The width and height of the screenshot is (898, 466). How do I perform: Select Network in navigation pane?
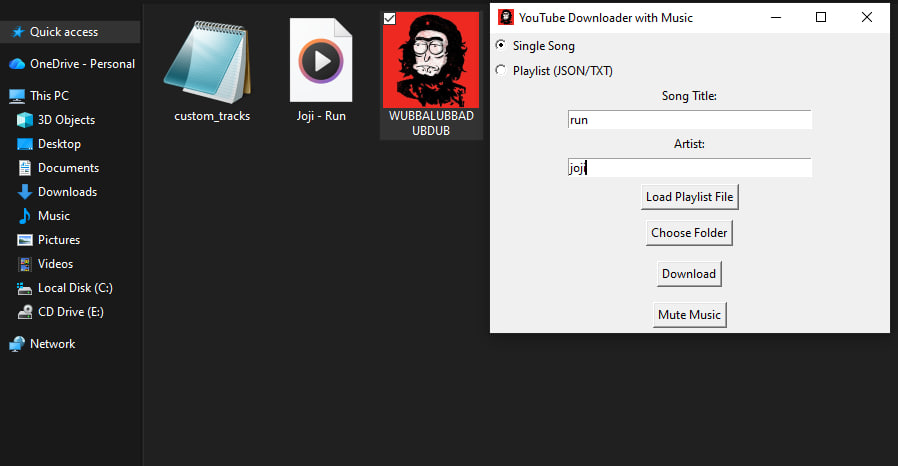[x=52, y=344]
